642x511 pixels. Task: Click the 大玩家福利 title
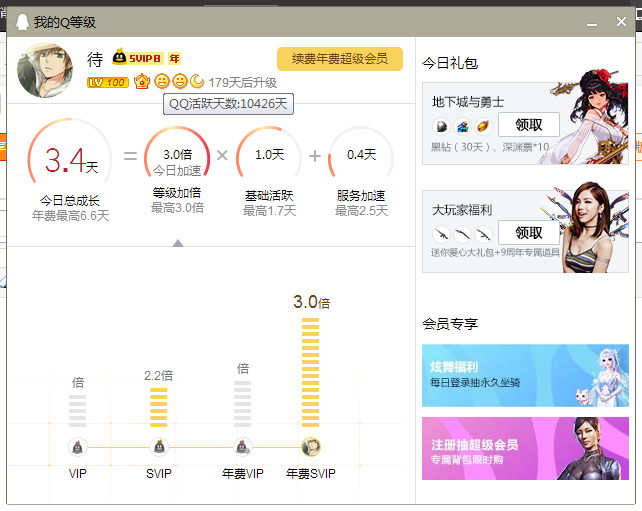pos(462,210)
